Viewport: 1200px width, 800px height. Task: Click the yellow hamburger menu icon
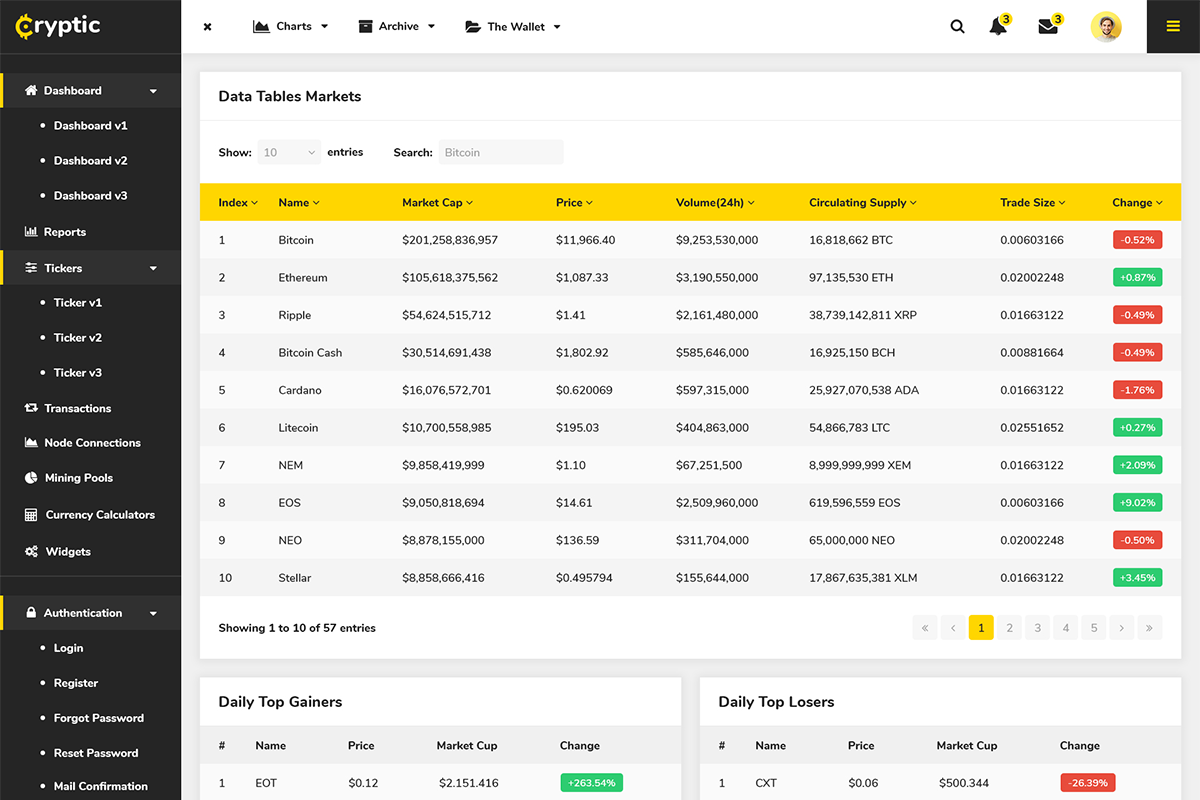point(1173,27)
